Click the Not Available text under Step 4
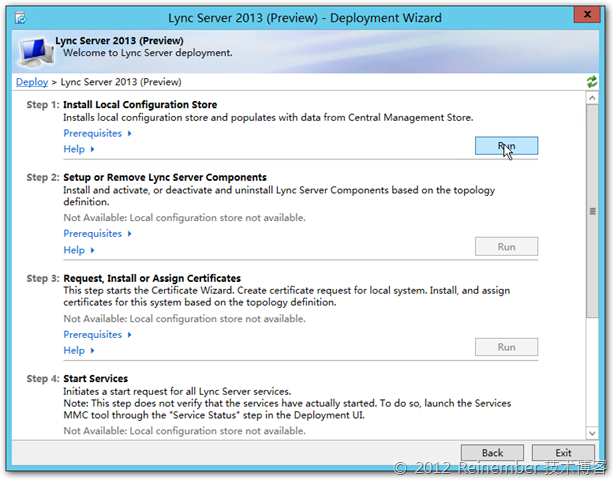 (184, 431)
